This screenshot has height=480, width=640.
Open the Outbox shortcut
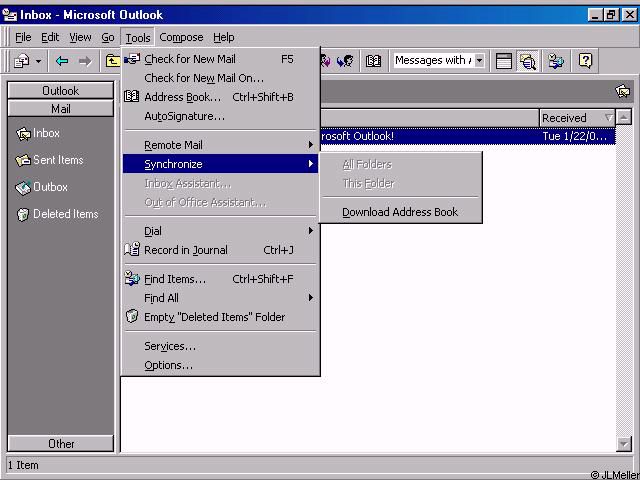pyautogui.click(x=41, y=187)
